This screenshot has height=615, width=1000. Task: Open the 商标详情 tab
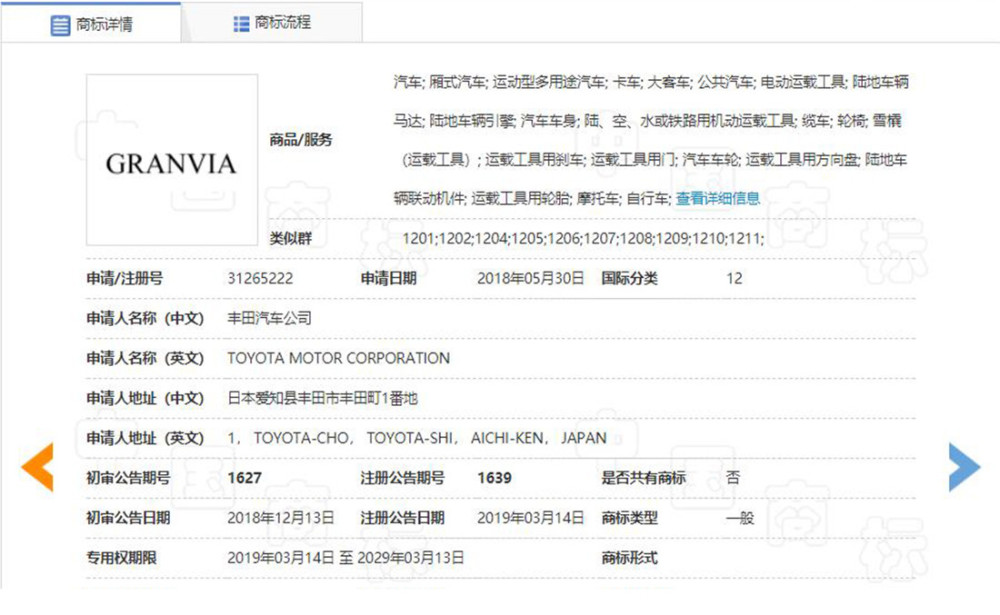coord(91,24)
